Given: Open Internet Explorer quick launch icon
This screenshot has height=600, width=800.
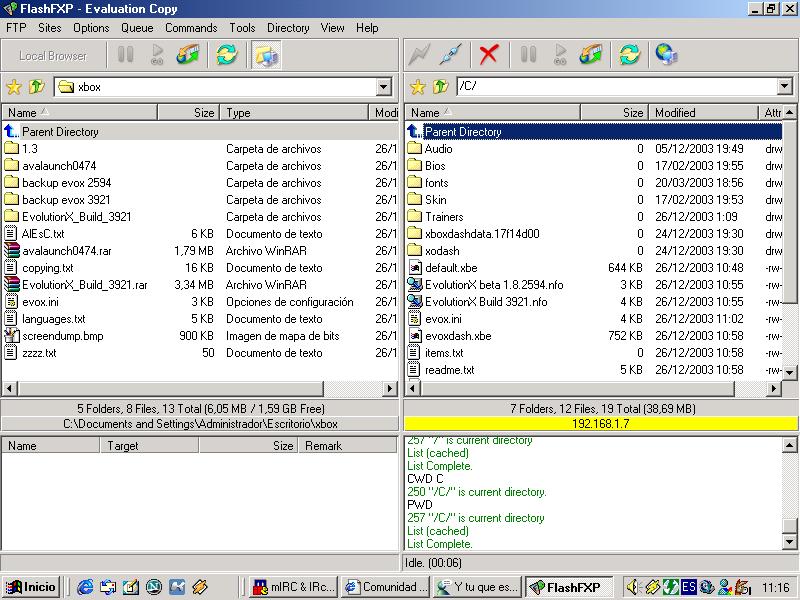Looking at the screenshot, I should point(85,587).
